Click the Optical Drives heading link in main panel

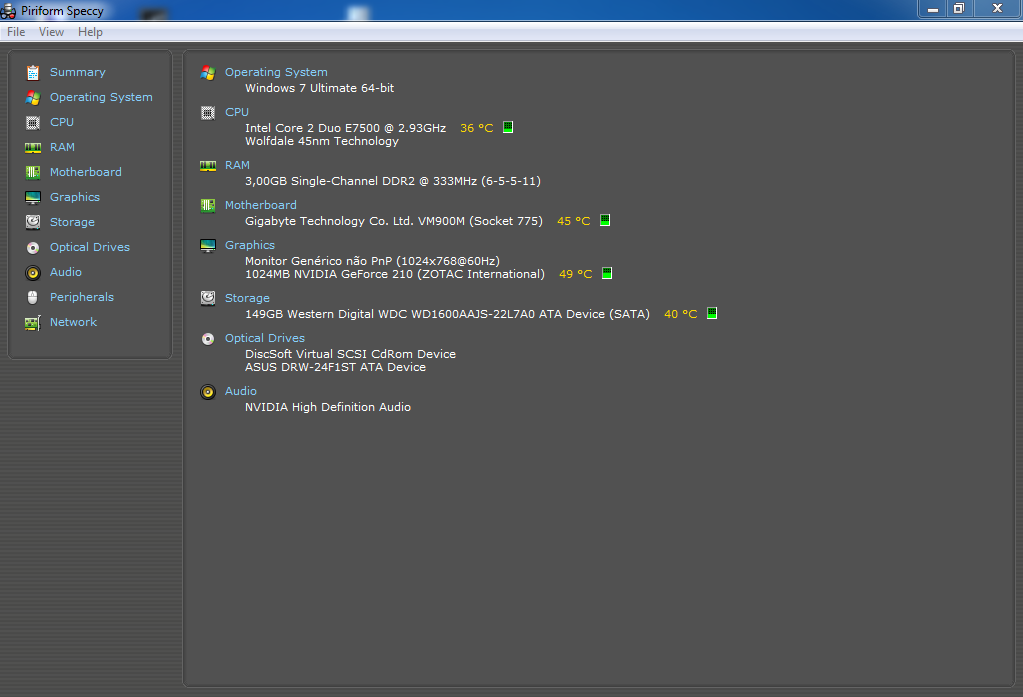tap(265, 339)
